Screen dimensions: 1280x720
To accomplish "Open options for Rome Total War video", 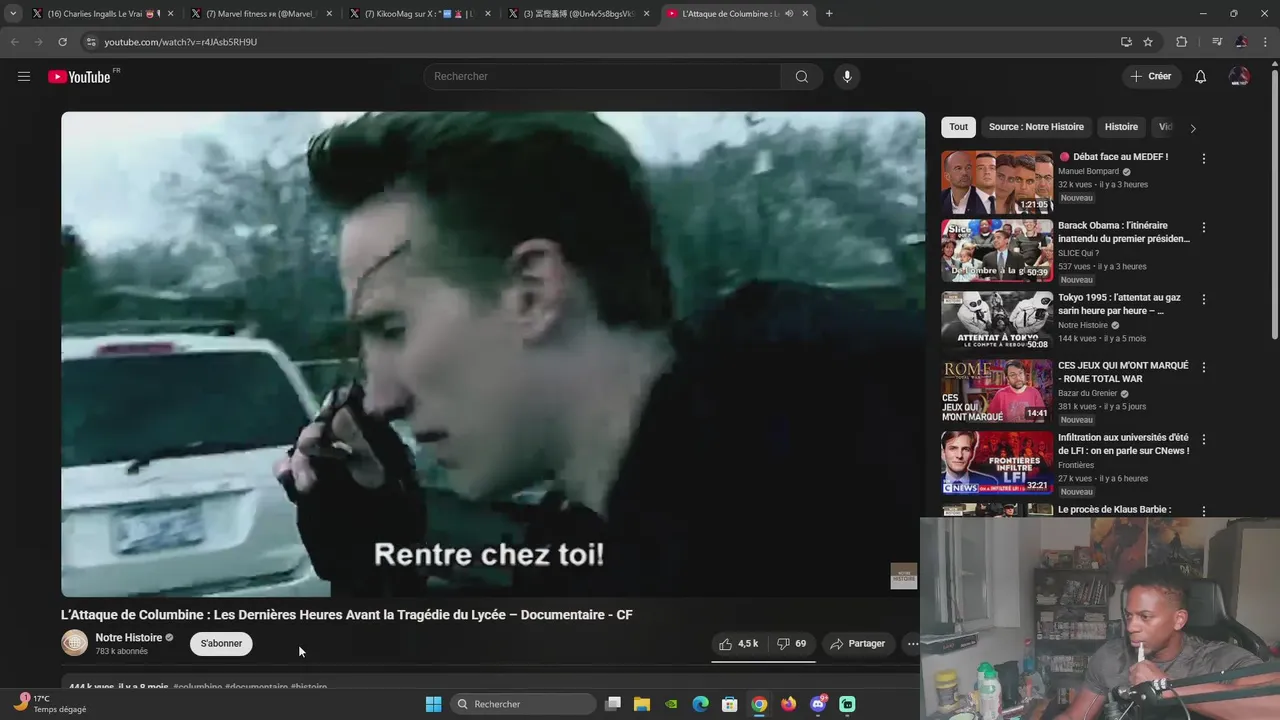I will tap(1204, 367).
